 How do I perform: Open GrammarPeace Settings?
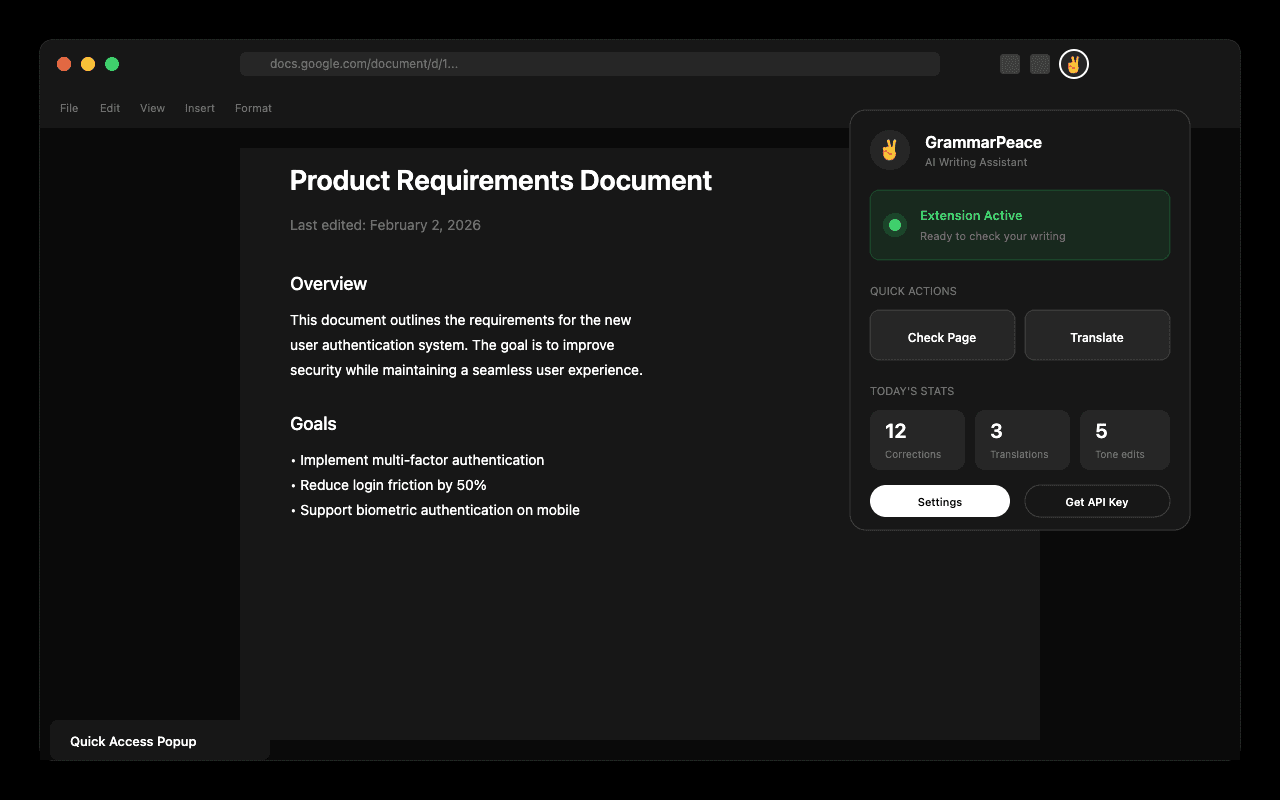(x=939, y=500)
